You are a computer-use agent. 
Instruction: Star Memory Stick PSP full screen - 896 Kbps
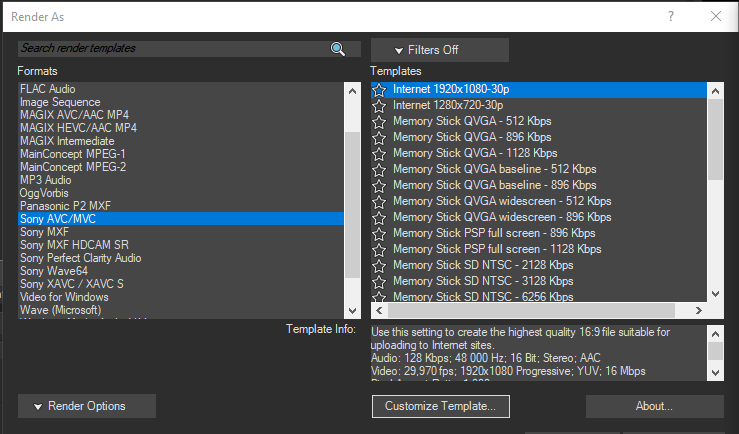point(379,233)
